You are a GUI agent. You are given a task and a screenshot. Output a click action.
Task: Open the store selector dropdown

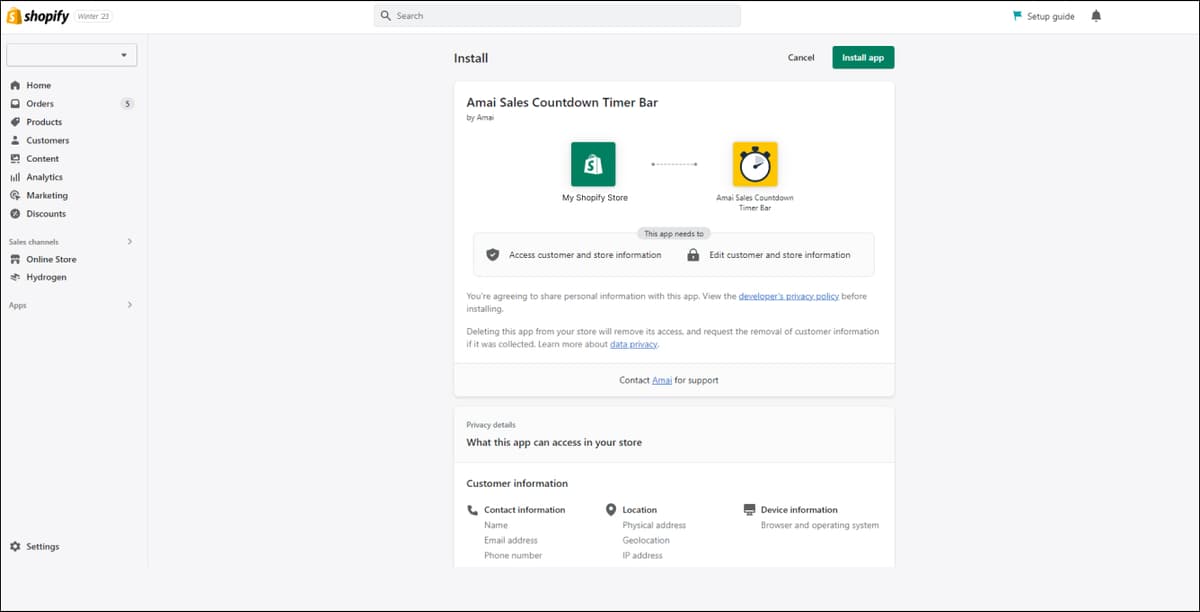coord(72,55)
